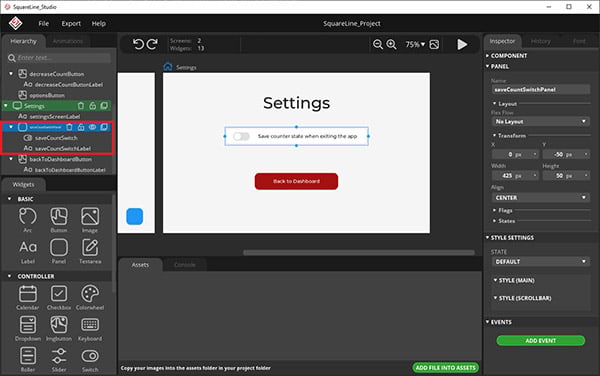600x376 pixels.
Task: Collapse the saveCountSwitchPanel tree node
Action: point(11,127)
